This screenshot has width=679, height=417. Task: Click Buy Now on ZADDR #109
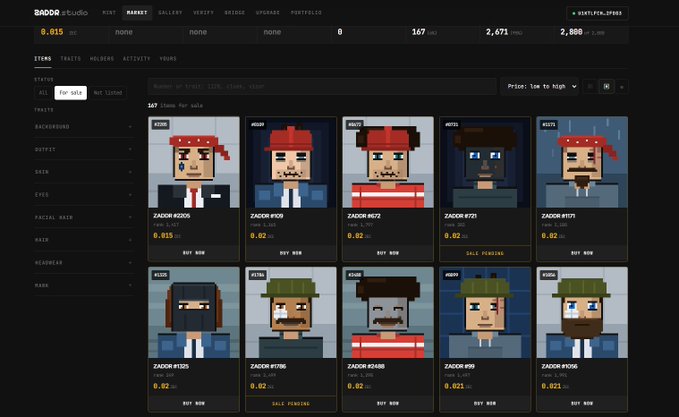point(291,253)
